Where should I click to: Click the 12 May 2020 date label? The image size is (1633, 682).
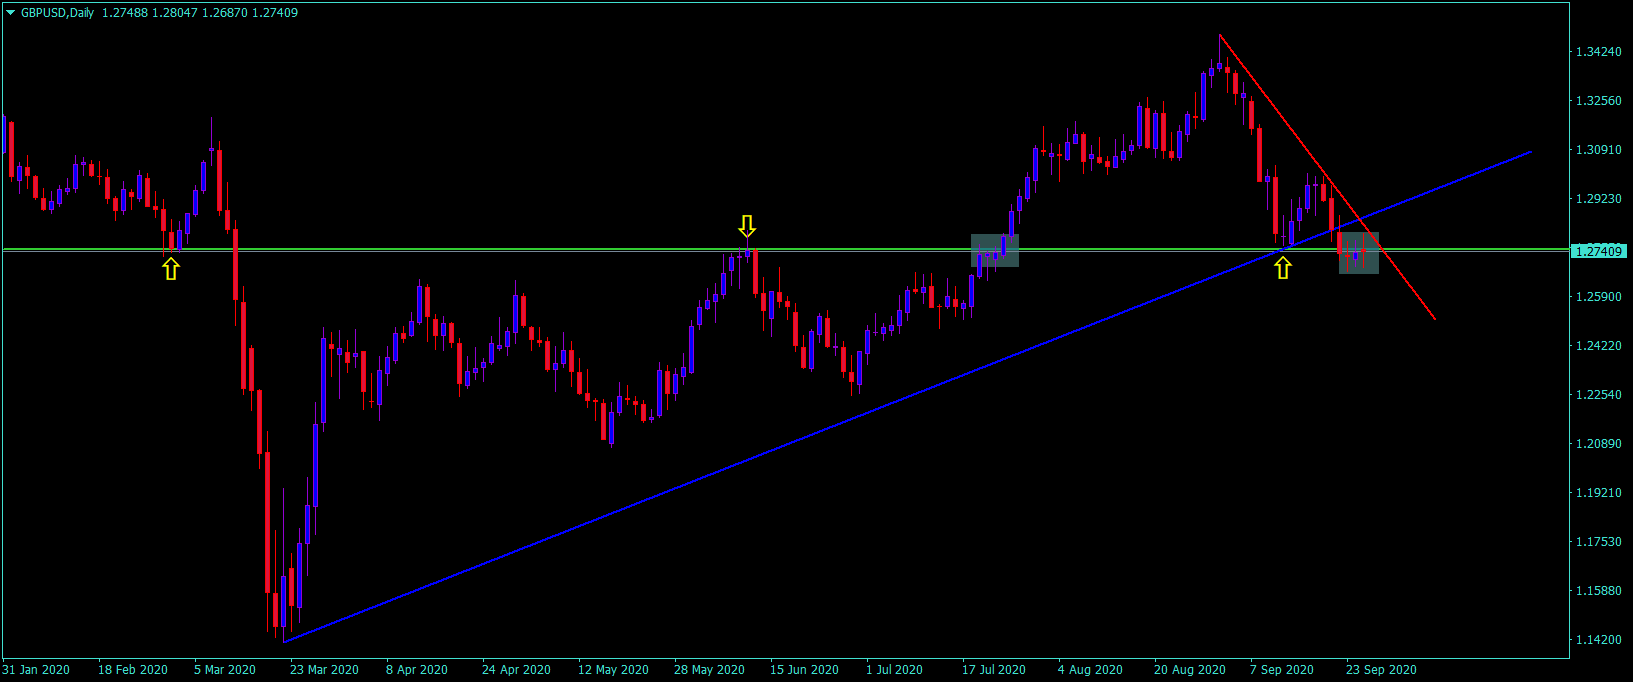tap(613, 670)
